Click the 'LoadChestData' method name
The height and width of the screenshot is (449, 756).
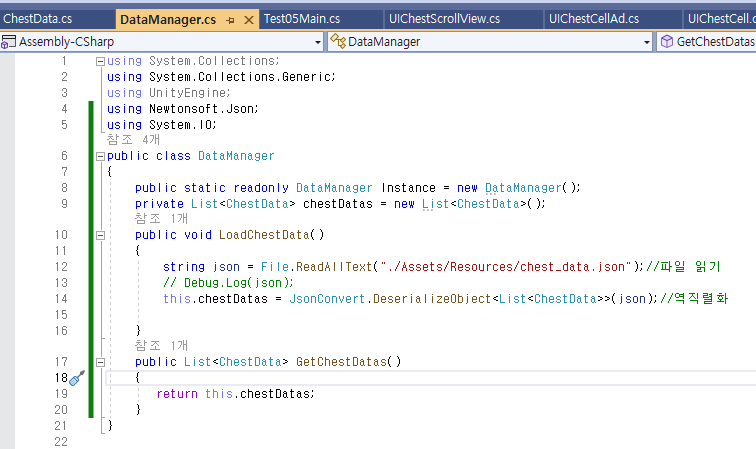tap(264, 235)
